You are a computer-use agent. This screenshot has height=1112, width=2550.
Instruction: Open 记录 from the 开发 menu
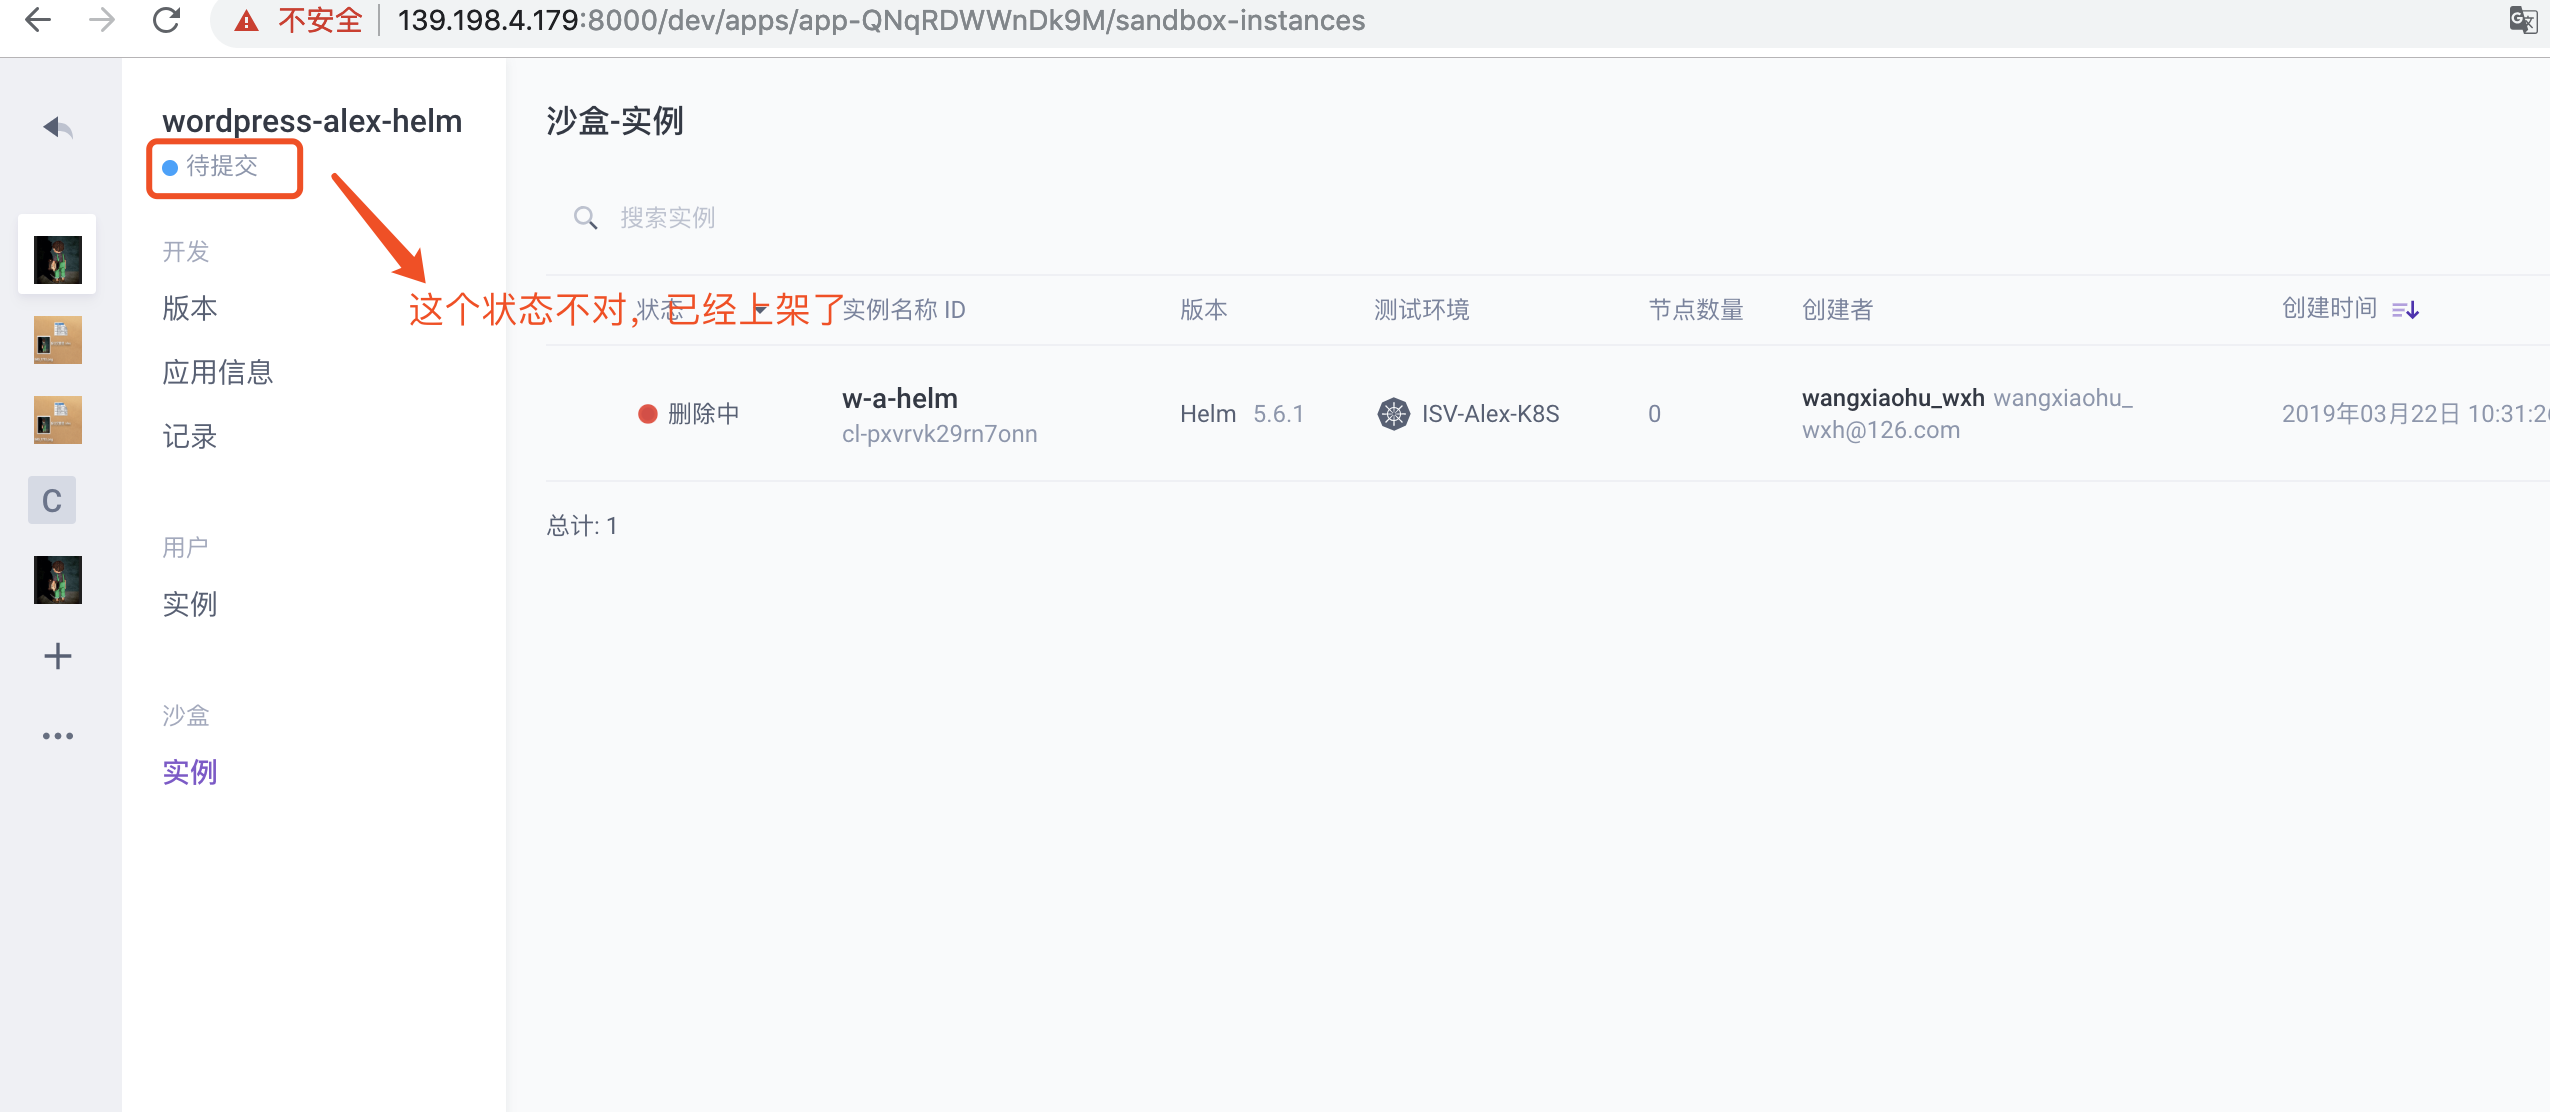click(189, 436)
